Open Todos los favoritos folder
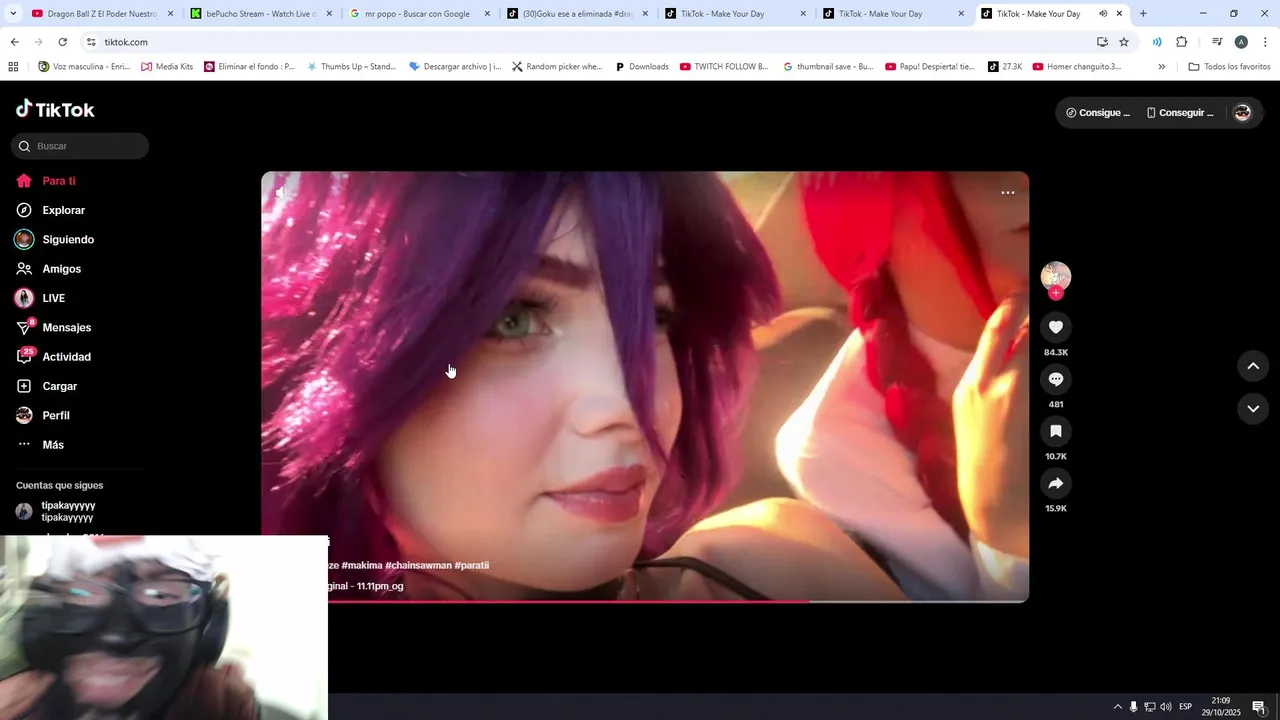Viewport: 1280px width, 720px height. click(x=1229, y=67)
